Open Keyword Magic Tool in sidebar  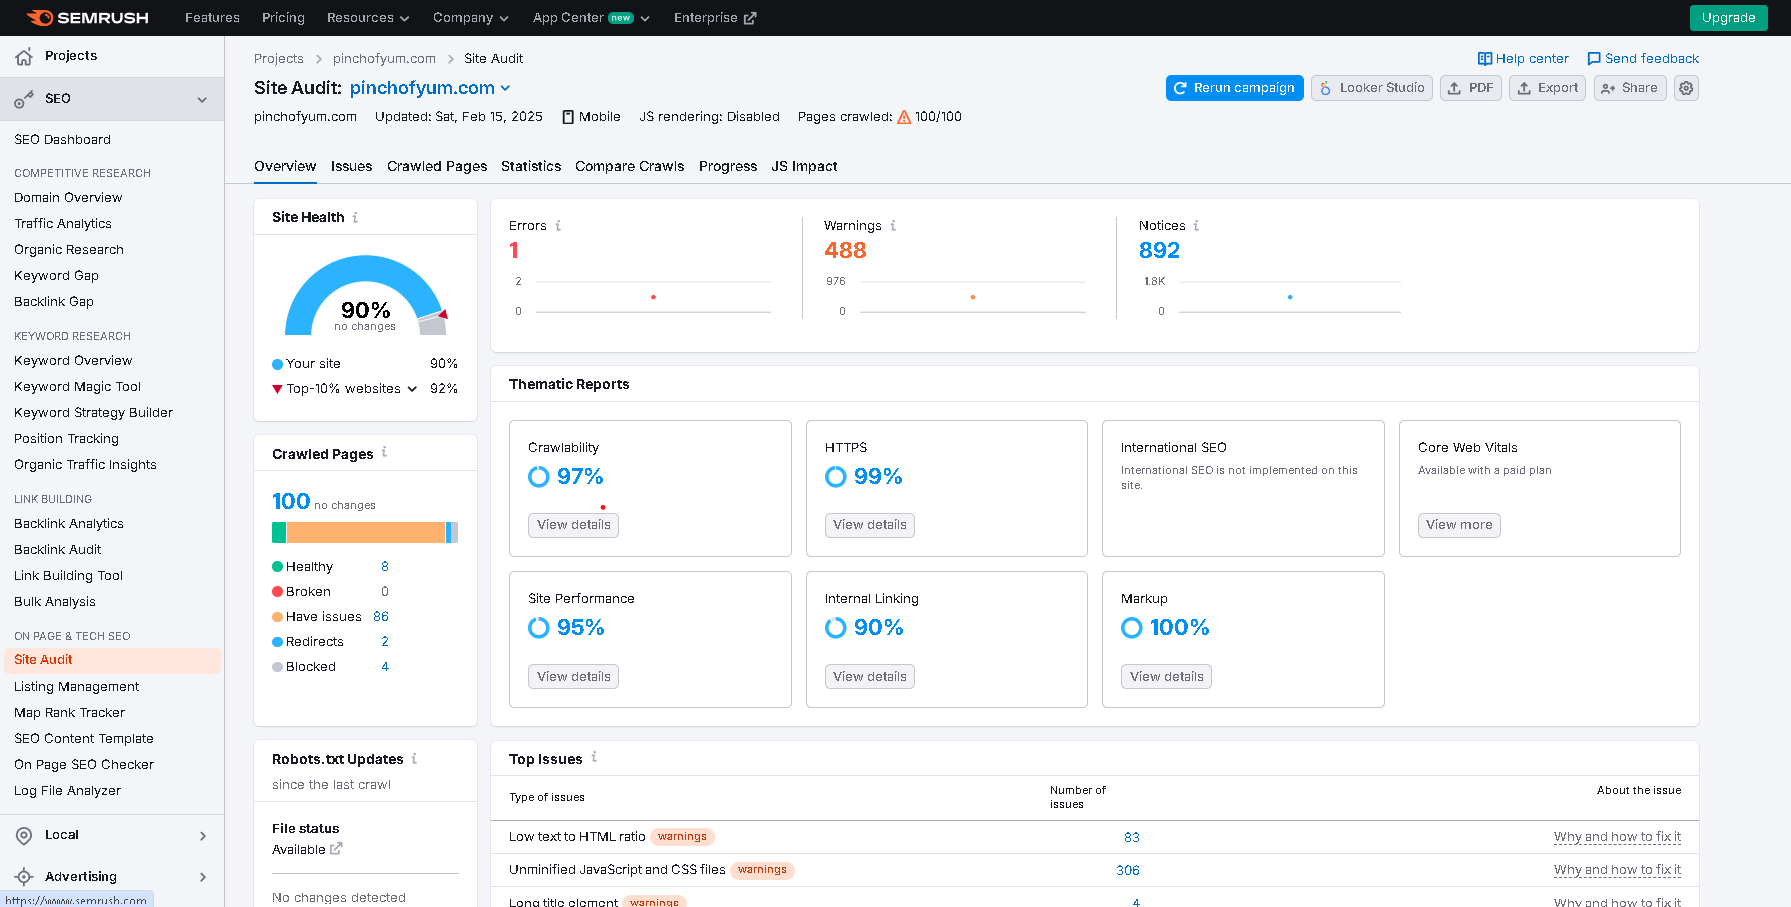[77, 387]
